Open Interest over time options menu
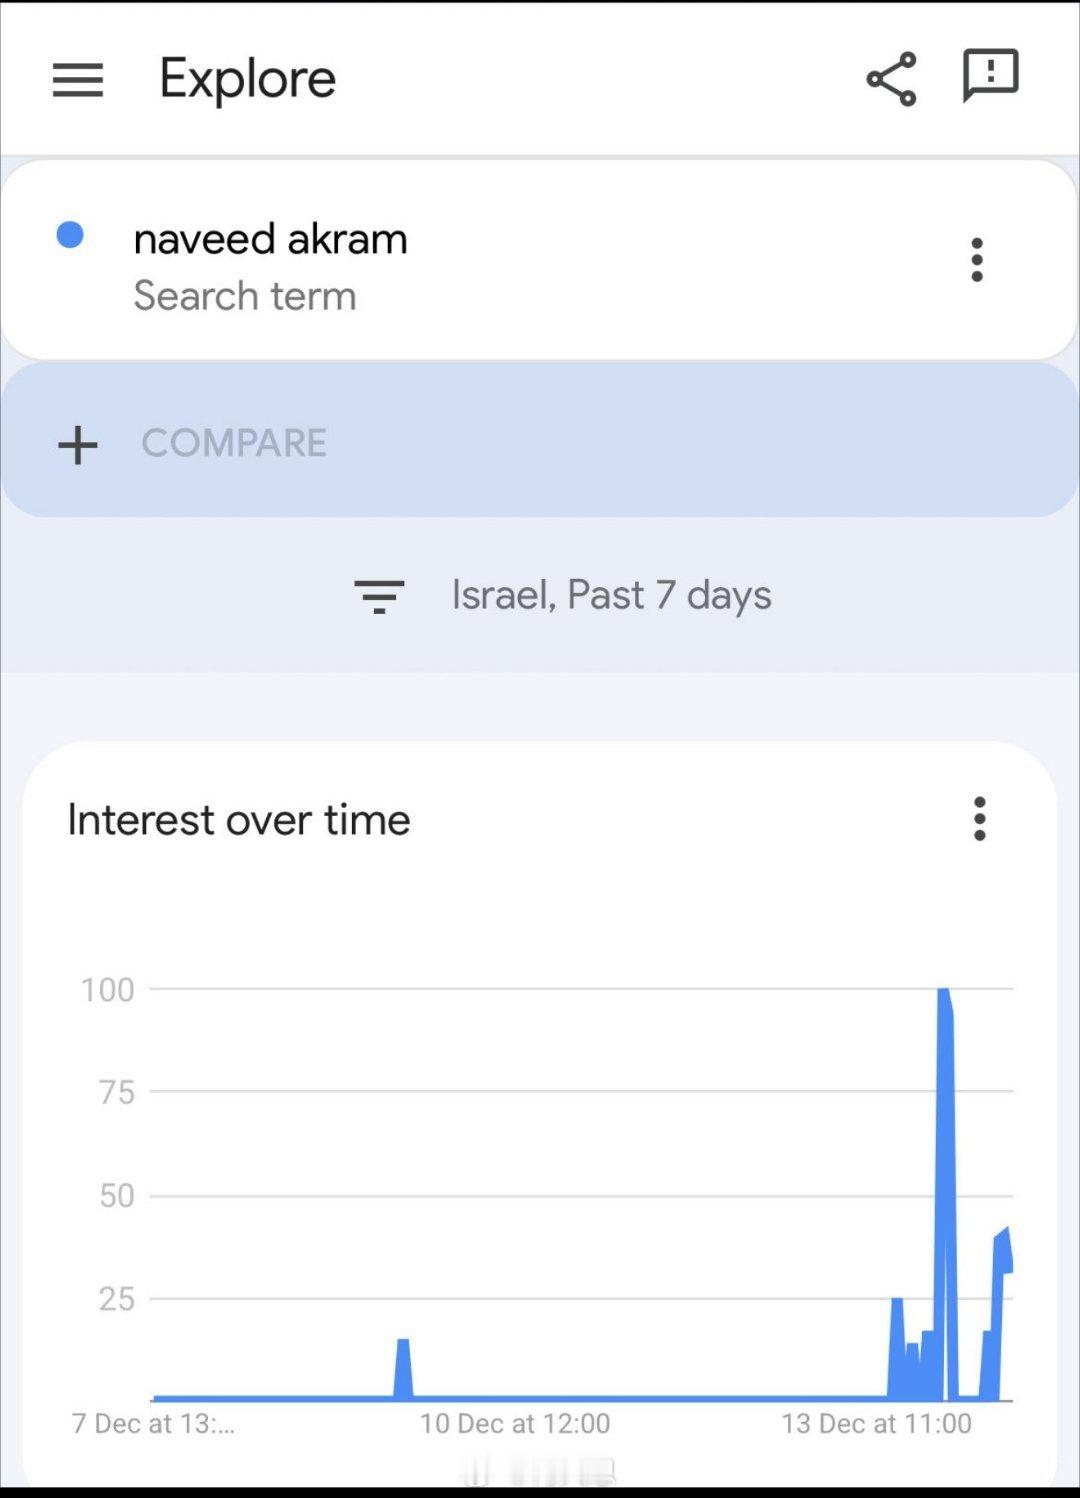This screenshot has height=1498, width=1080. click(980, 819)
